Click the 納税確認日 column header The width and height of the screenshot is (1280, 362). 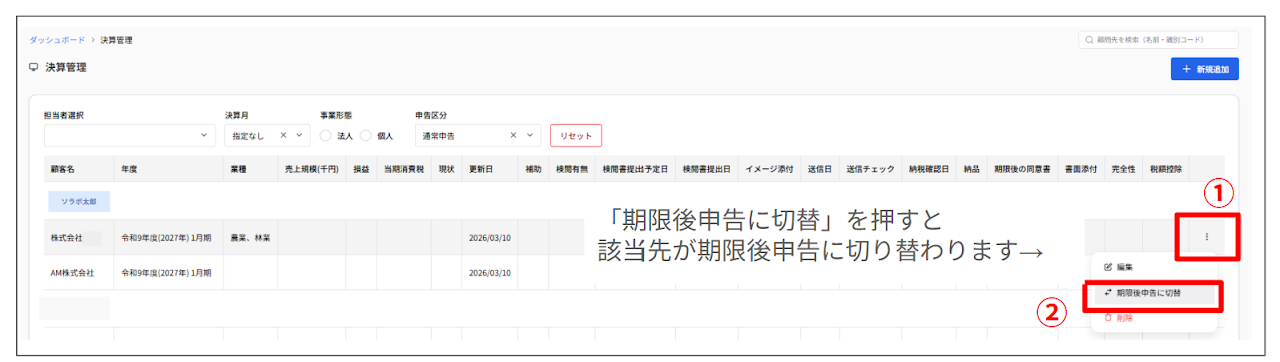coord(928,169)
